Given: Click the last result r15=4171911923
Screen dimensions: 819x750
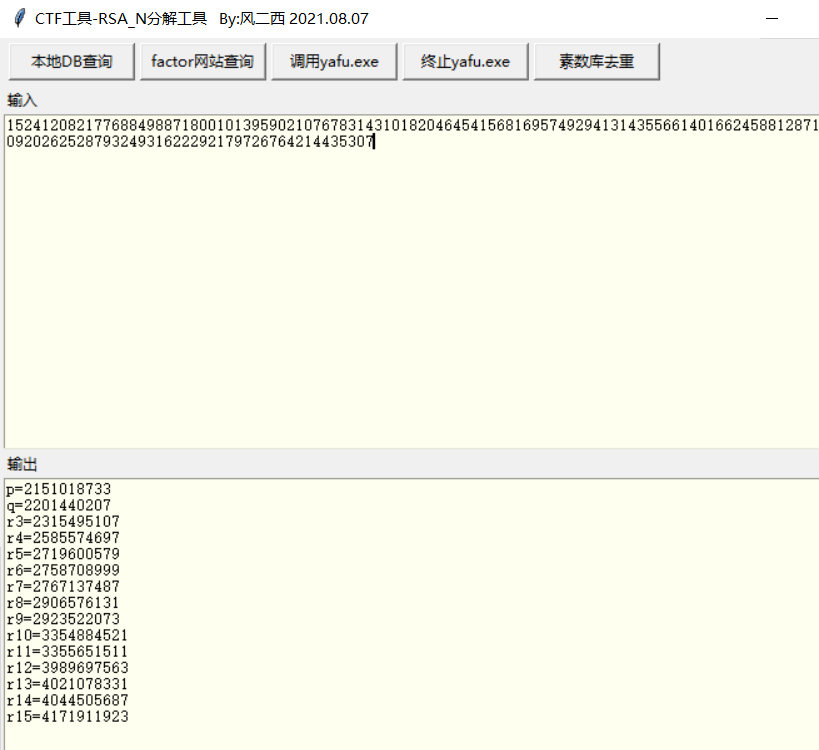Looking at the screenshot, I should 66,717.
